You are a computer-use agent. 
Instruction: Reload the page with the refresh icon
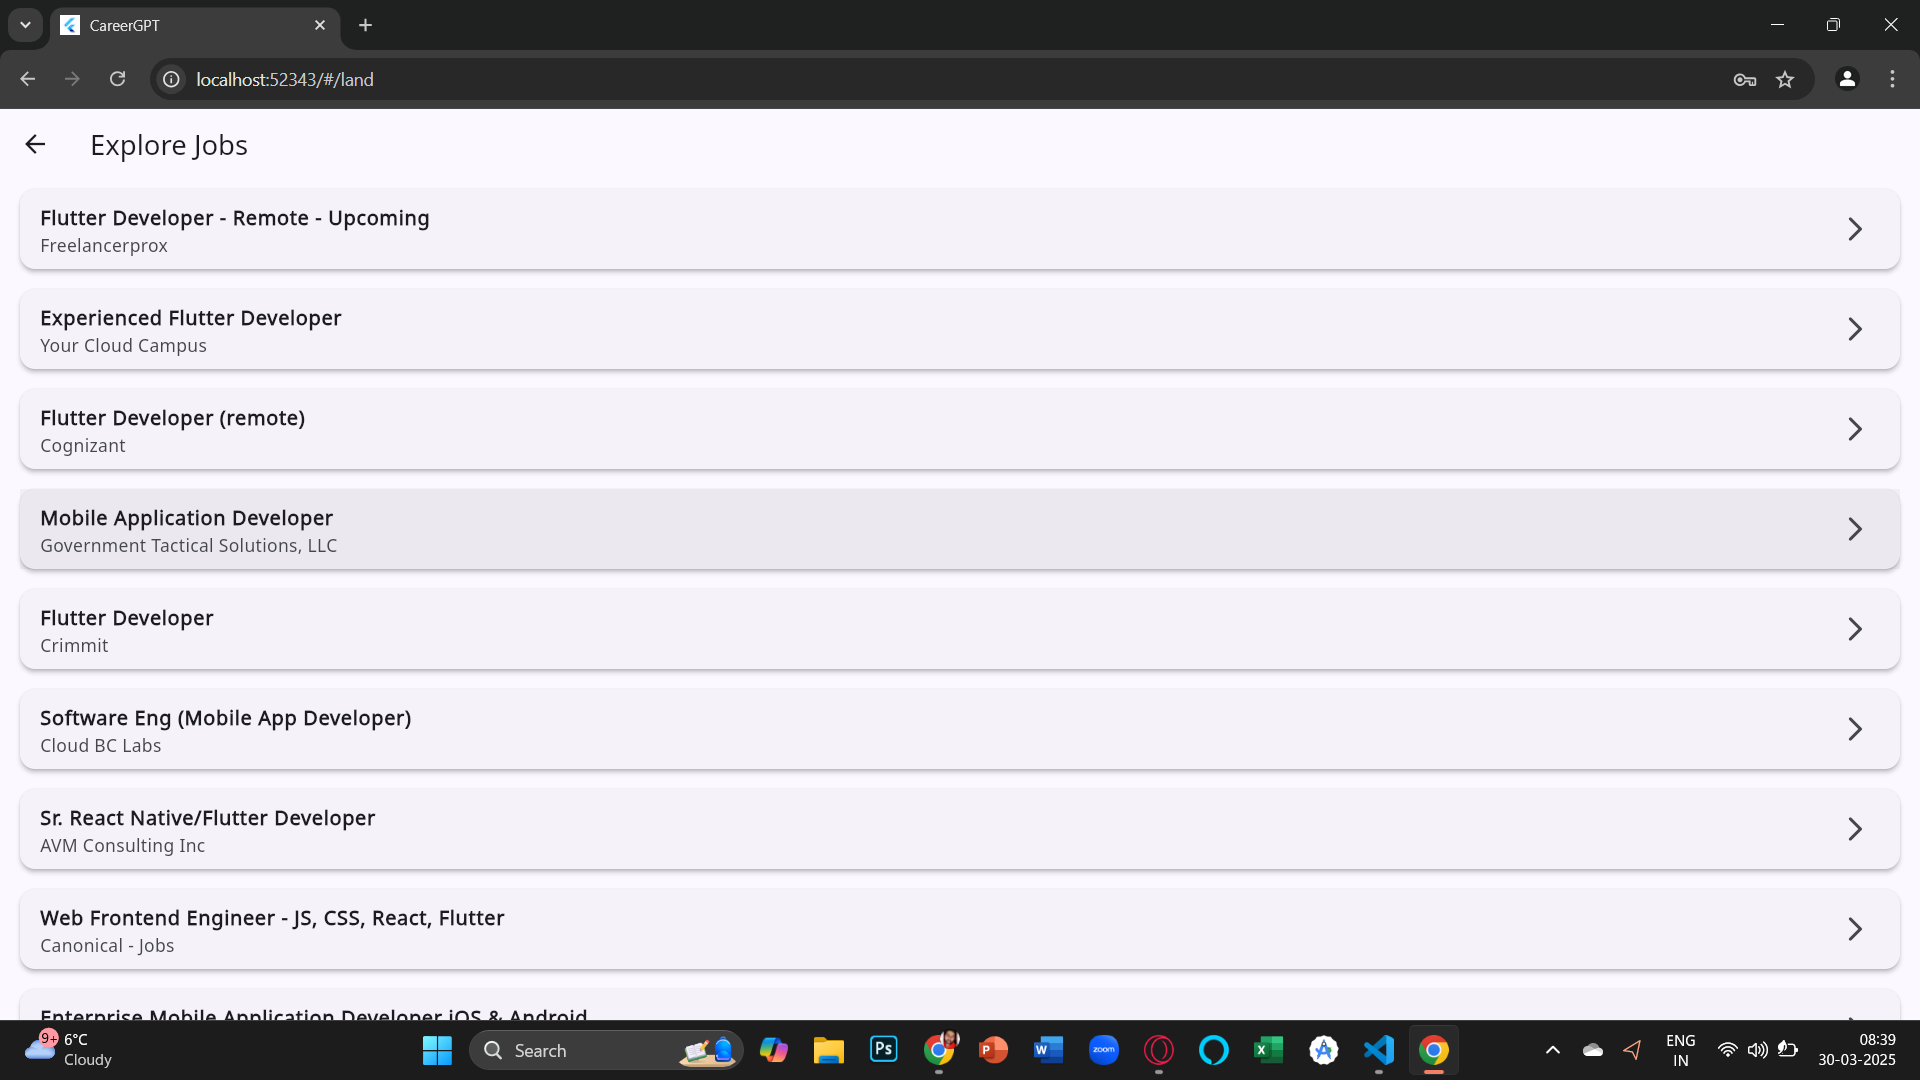pos(117,79)
